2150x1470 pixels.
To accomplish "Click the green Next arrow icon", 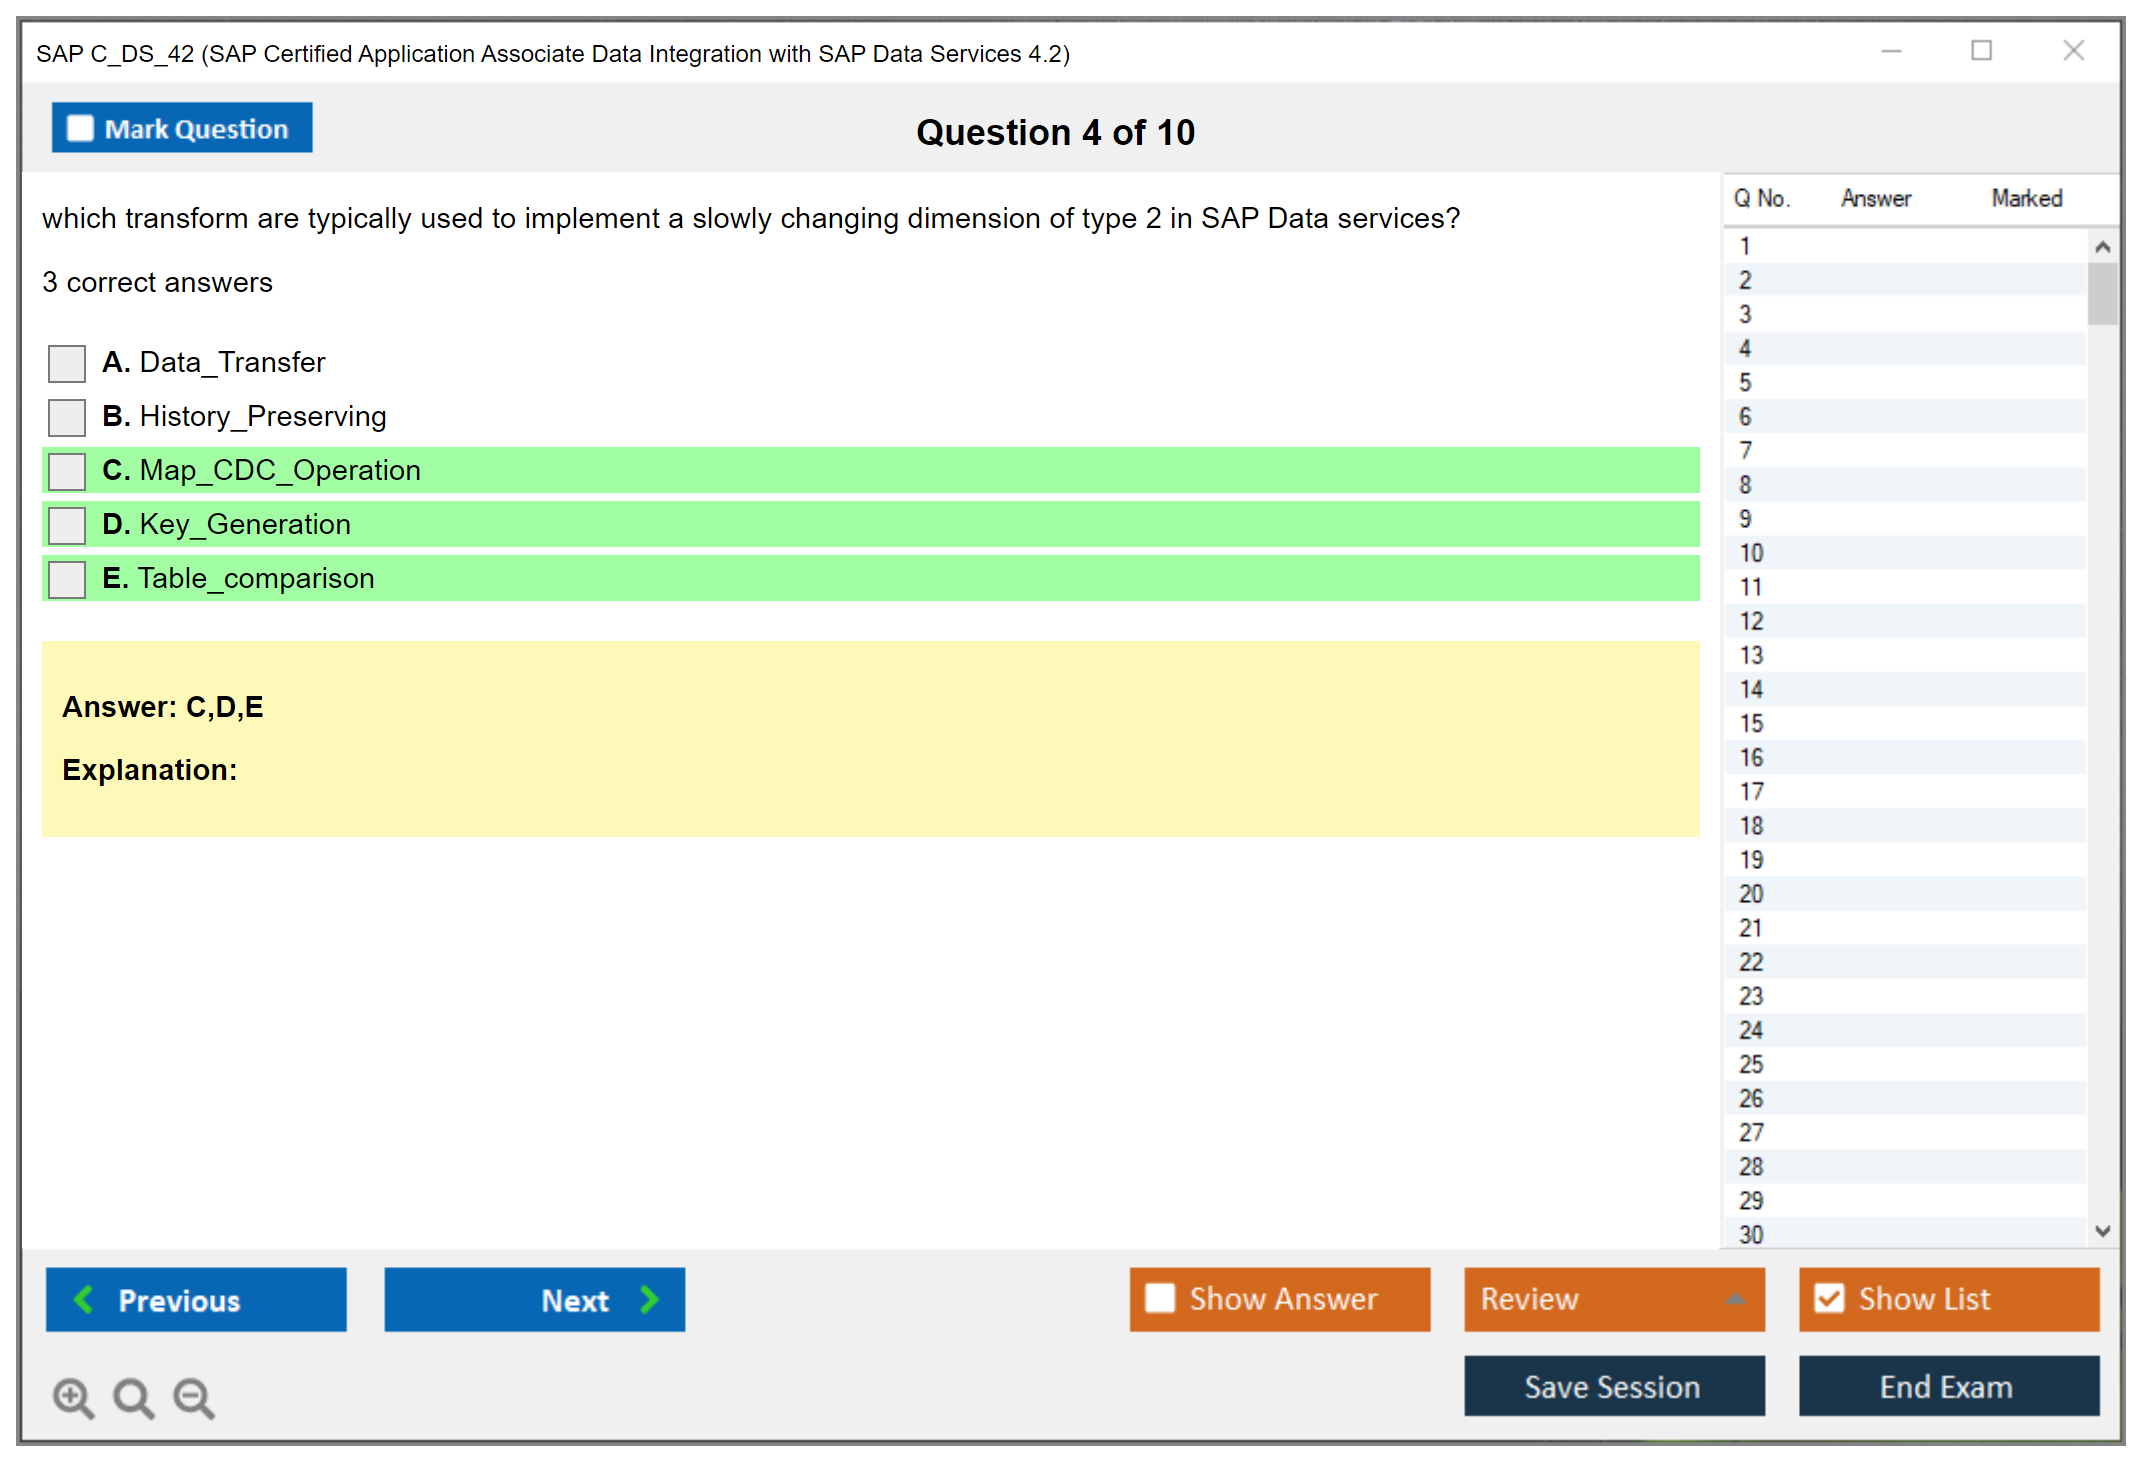I will (x=649, y=1299).
